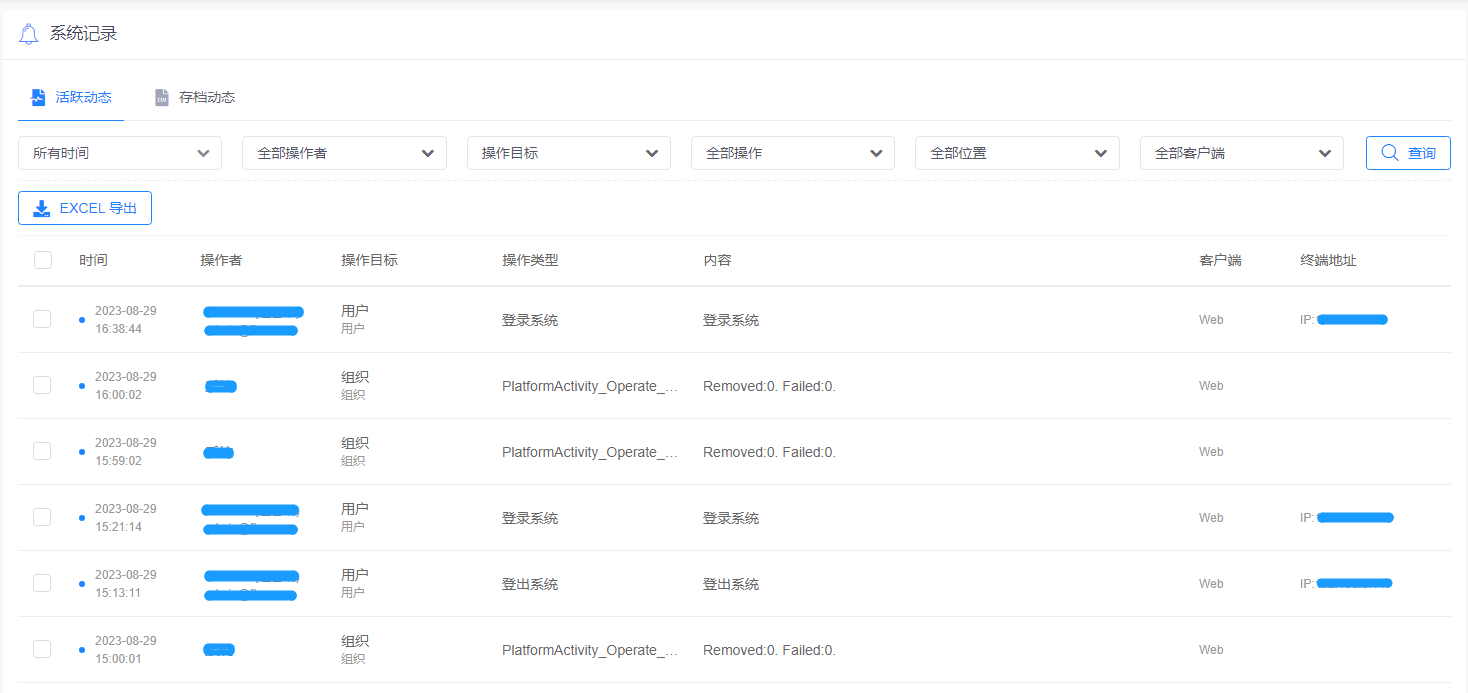
Task: Expand the 全部操作者 operator dropdown
Action: point(344,153)
